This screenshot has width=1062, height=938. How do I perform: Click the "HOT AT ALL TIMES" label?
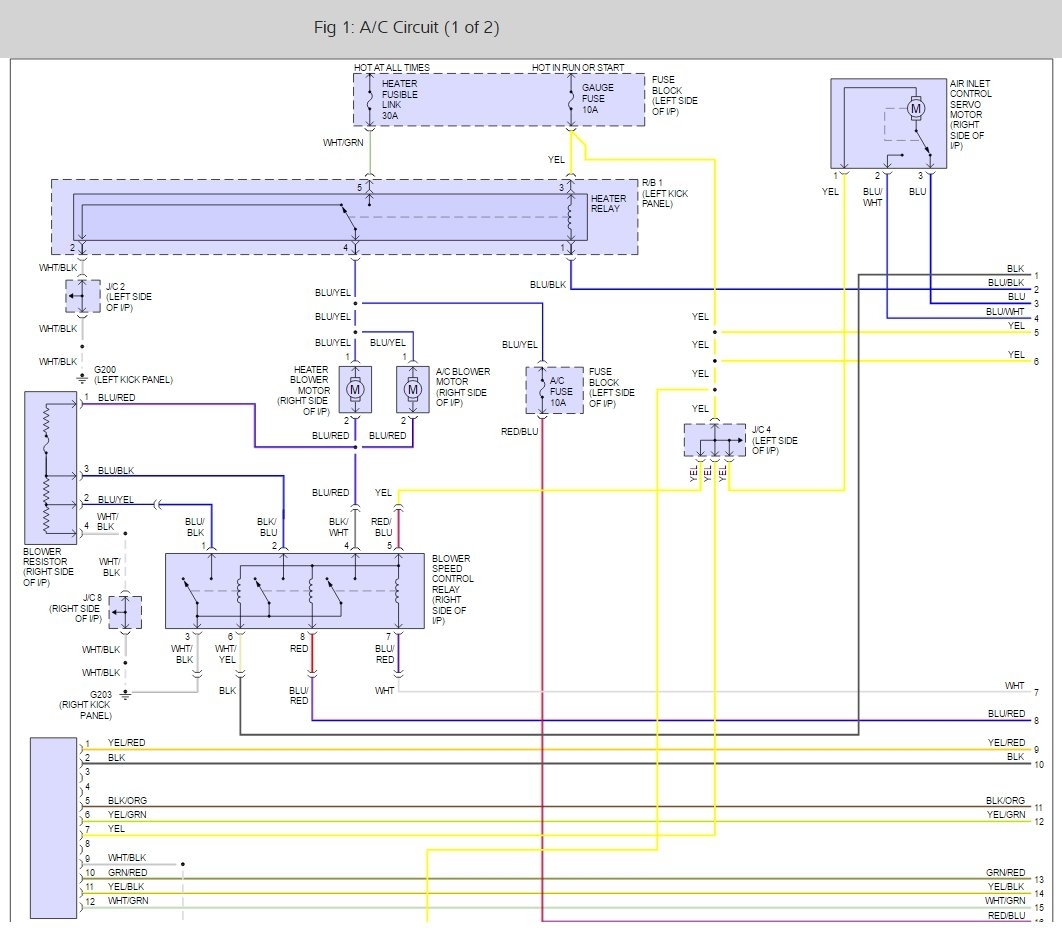pos(391,68)
